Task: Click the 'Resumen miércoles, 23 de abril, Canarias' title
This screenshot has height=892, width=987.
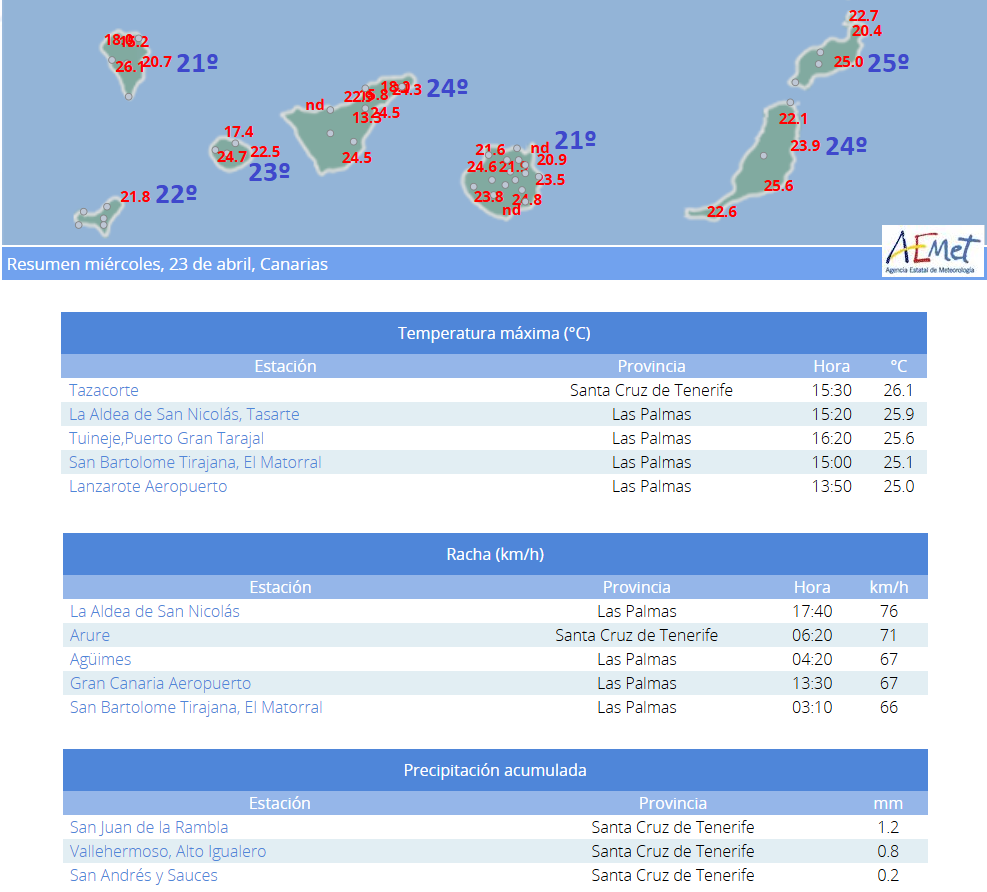Action: tap(167, 264)
